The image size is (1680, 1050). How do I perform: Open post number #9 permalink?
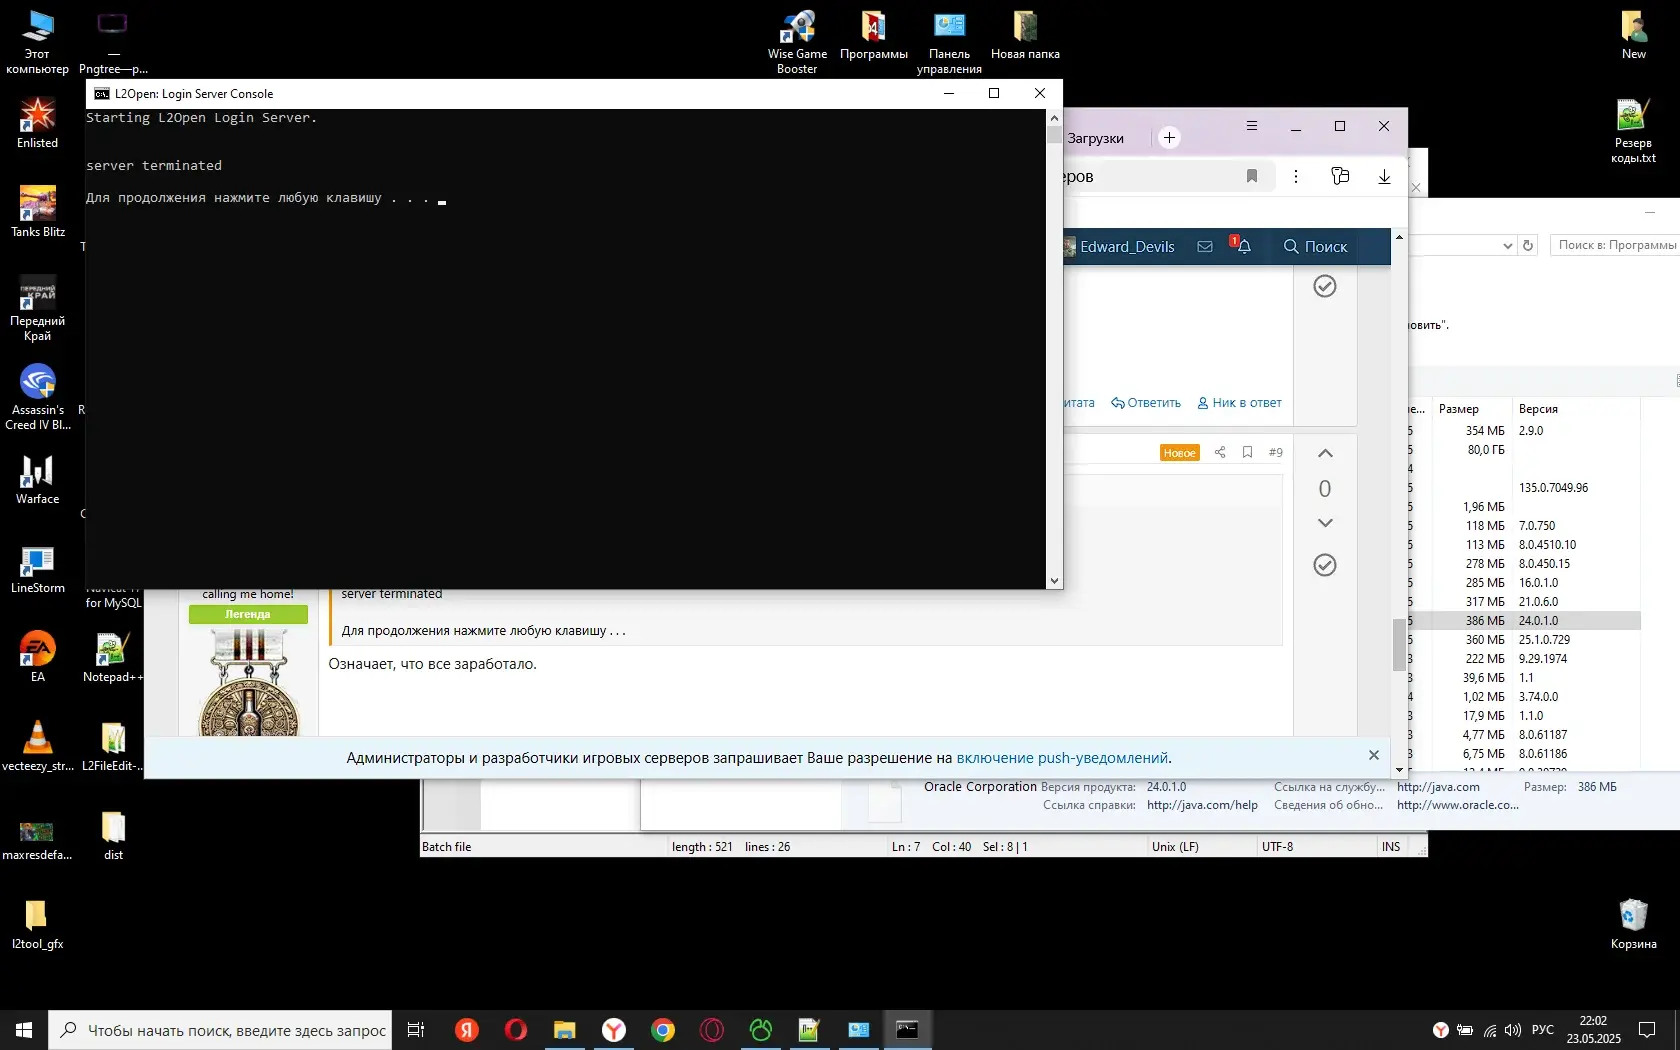1275,452
